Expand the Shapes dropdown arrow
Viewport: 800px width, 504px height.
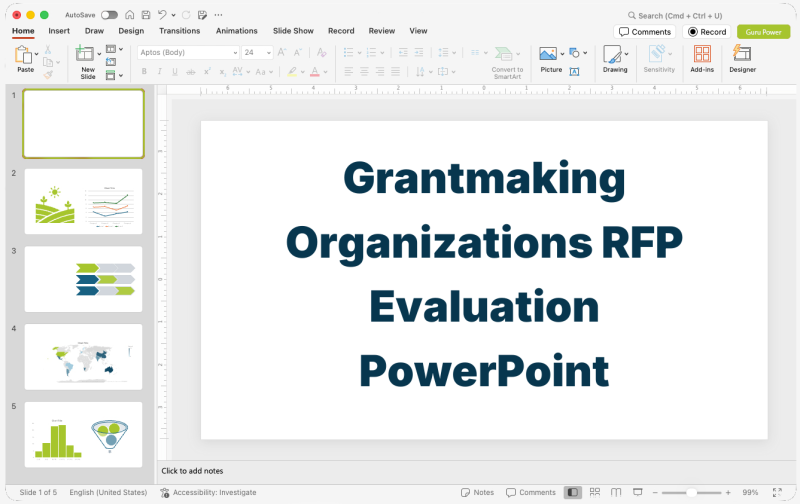[585, 53]
